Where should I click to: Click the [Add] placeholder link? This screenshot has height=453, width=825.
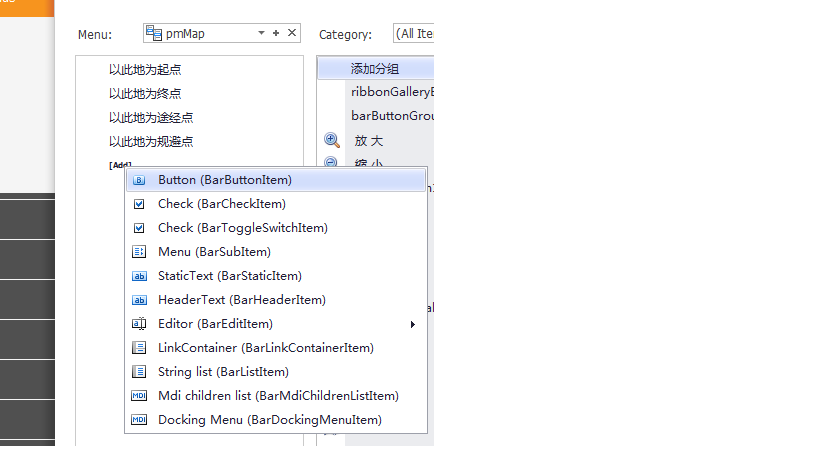(120, 165)
